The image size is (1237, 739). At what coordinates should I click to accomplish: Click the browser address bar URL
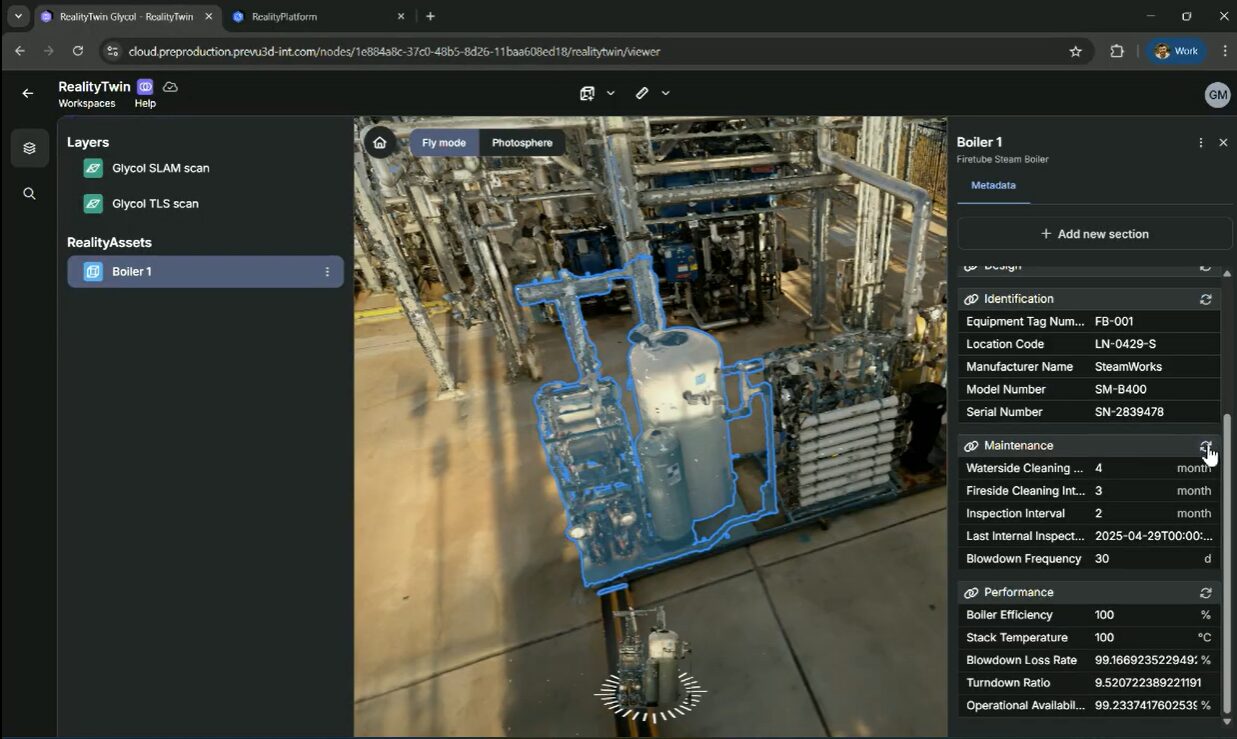(394, 51)
